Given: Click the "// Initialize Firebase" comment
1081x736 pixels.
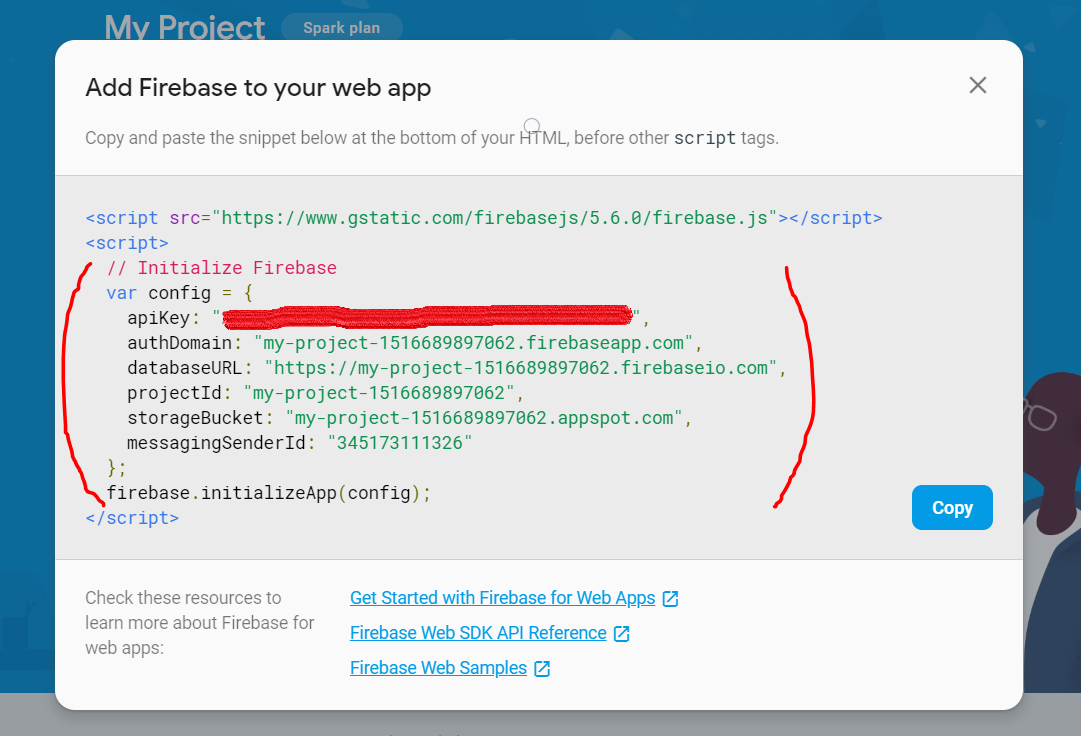Looking at the screenshot, I should [222, 268].
